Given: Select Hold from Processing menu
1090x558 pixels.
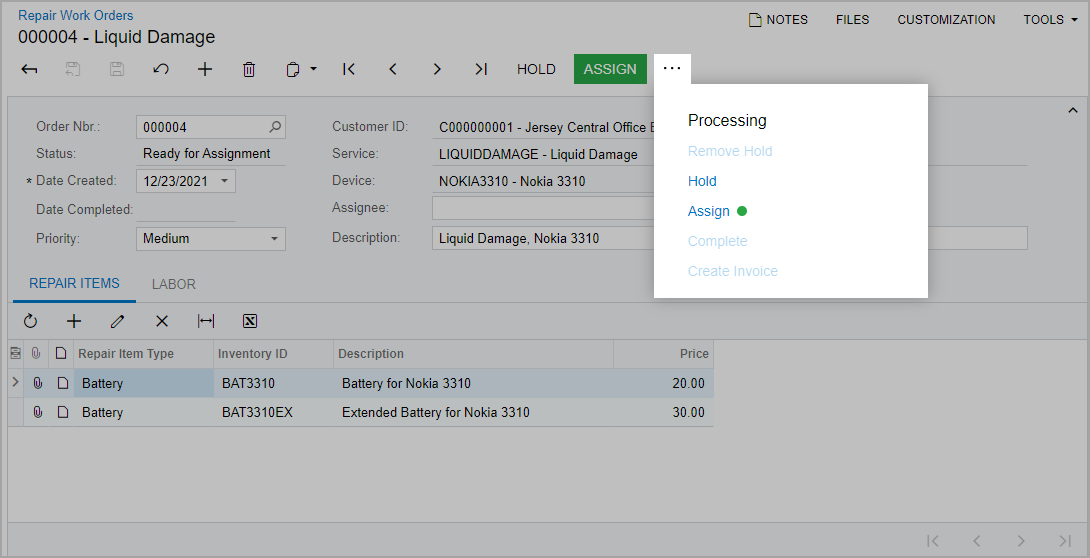Looking at the screenshot, I should (x=702, y=181).
